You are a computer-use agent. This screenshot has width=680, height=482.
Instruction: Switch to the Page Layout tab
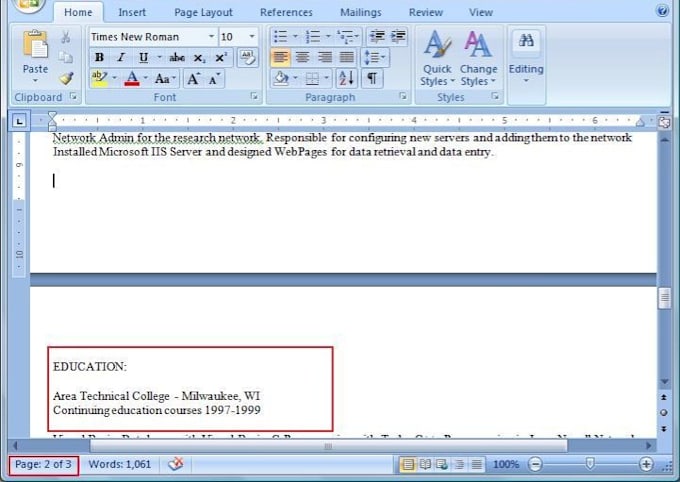tap(203, 13)
